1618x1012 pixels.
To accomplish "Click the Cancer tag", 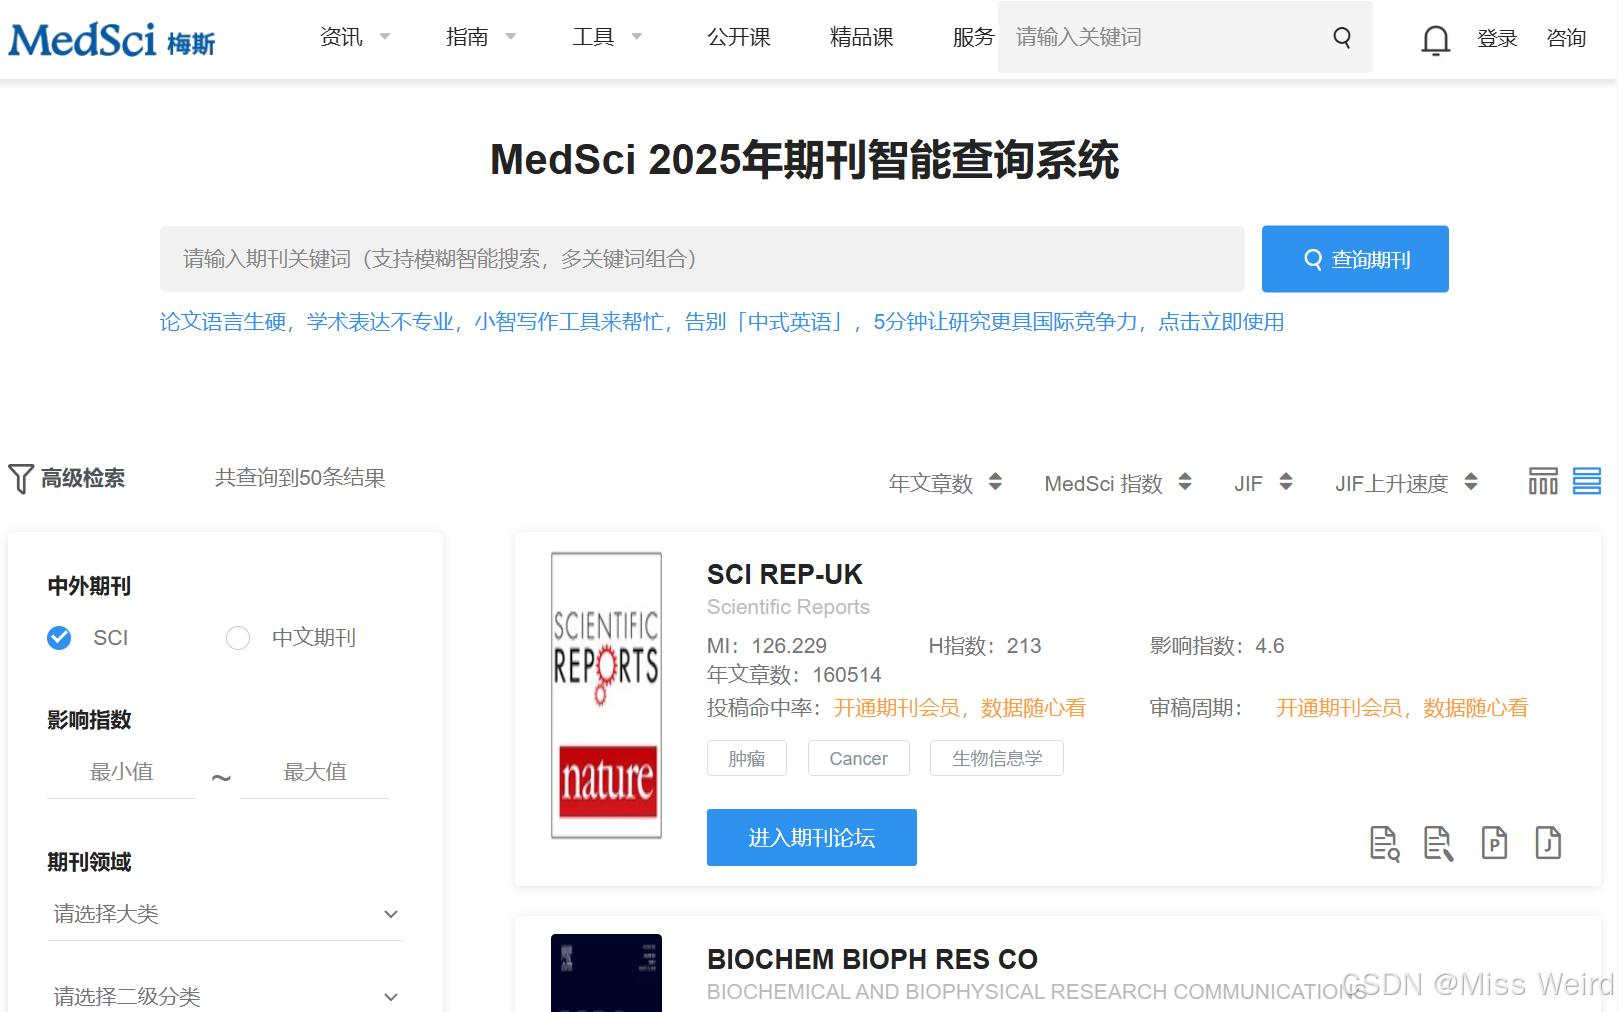I will pos(859,758).
